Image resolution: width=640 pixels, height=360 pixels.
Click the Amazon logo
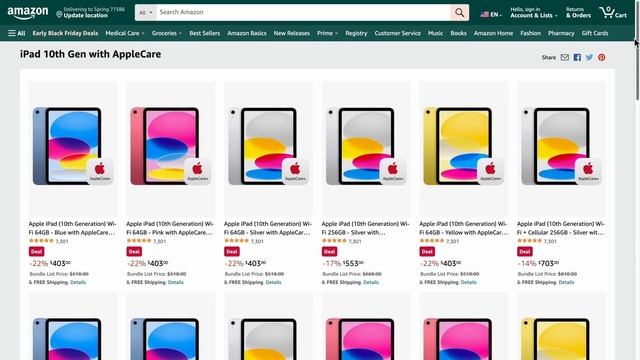click(27, 13)
